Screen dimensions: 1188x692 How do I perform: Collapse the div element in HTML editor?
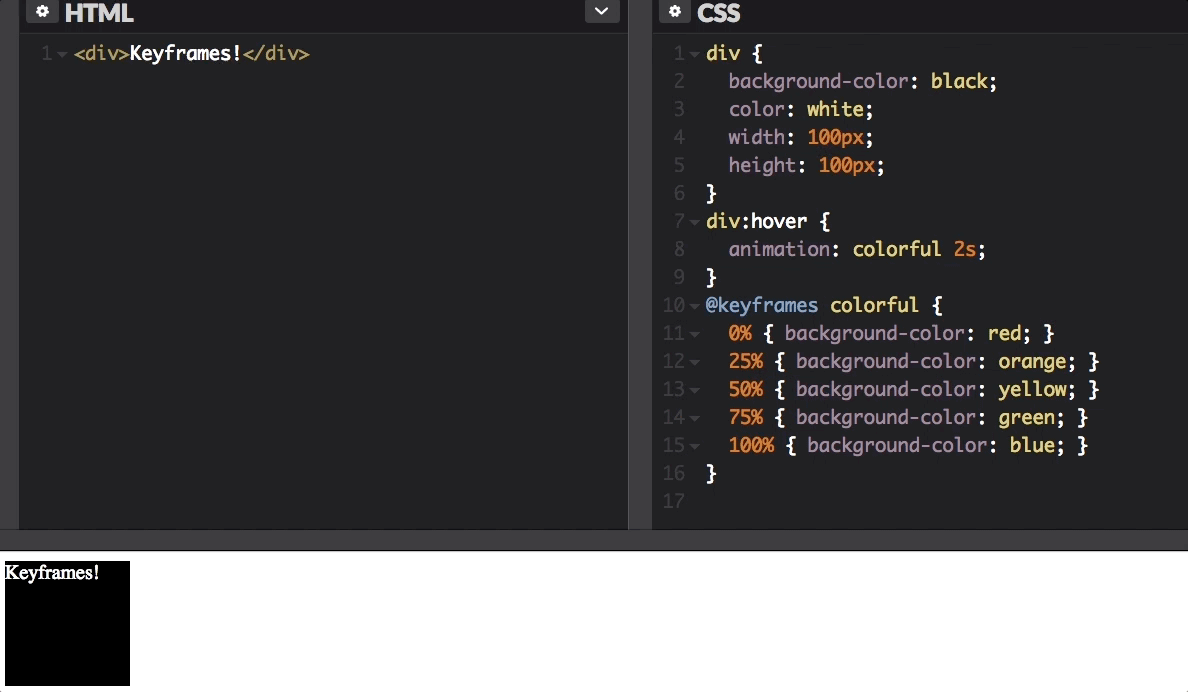pos(60,53)
